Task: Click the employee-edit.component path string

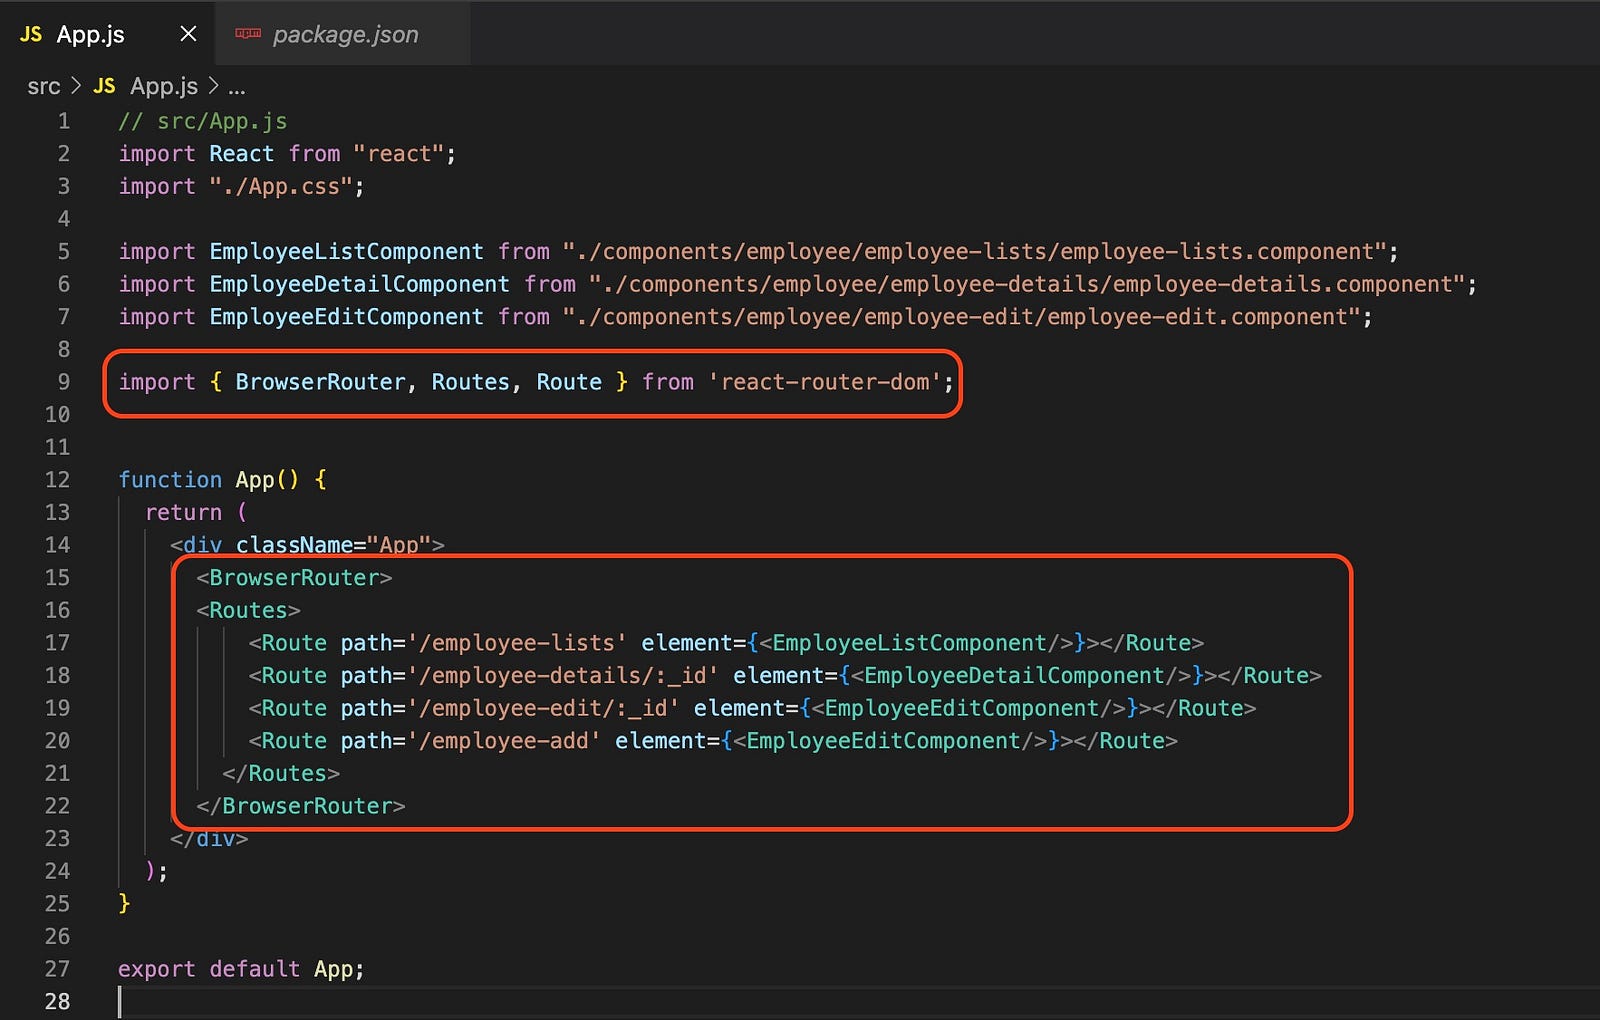Action: tap(961, 317)
